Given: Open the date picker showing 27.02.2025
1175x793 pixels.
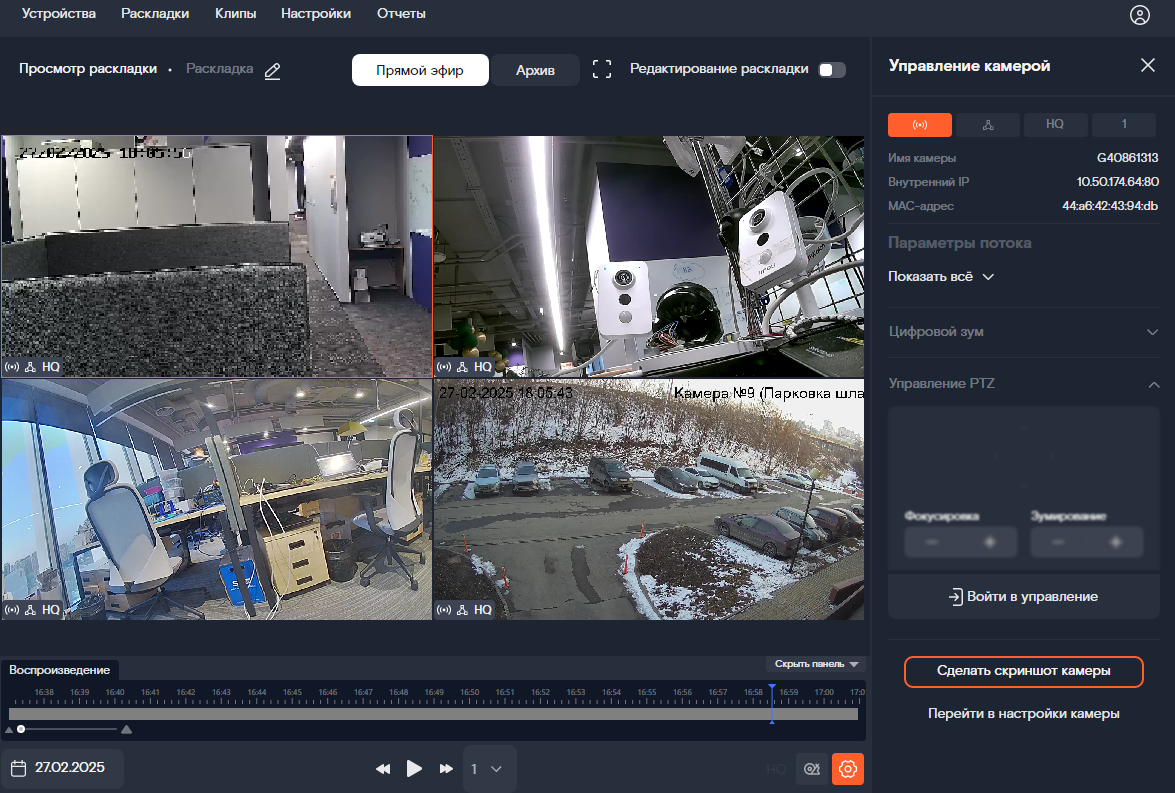Looking at the screenshot, I should 61,768.
